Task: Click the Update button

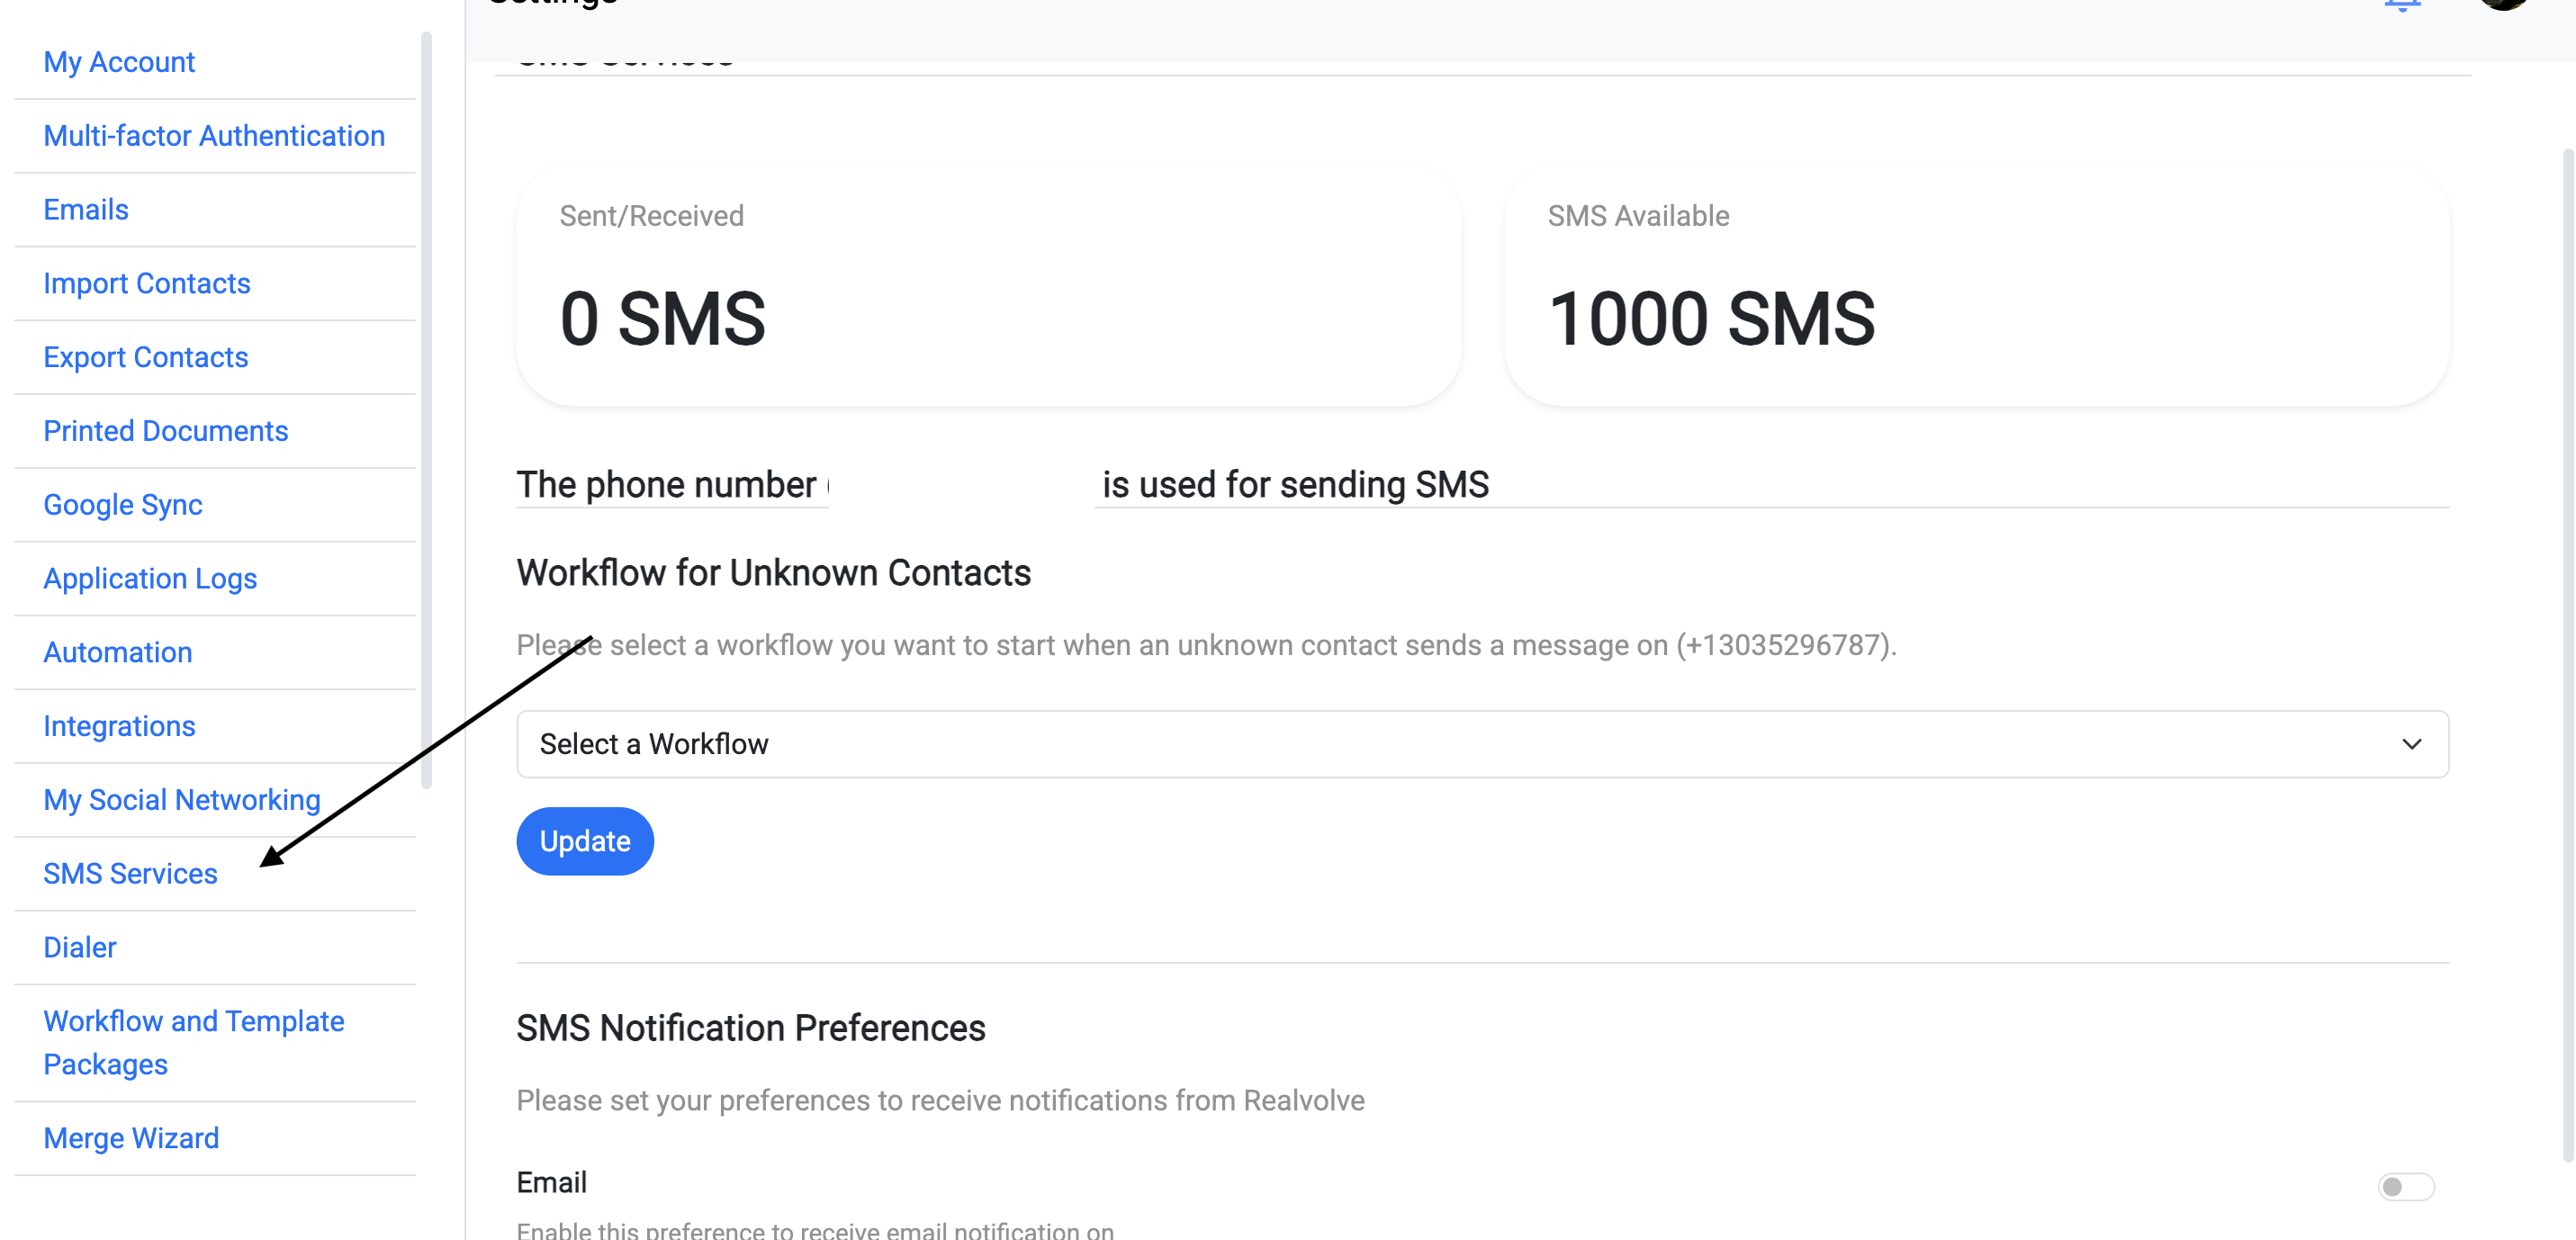Action: 584,841
